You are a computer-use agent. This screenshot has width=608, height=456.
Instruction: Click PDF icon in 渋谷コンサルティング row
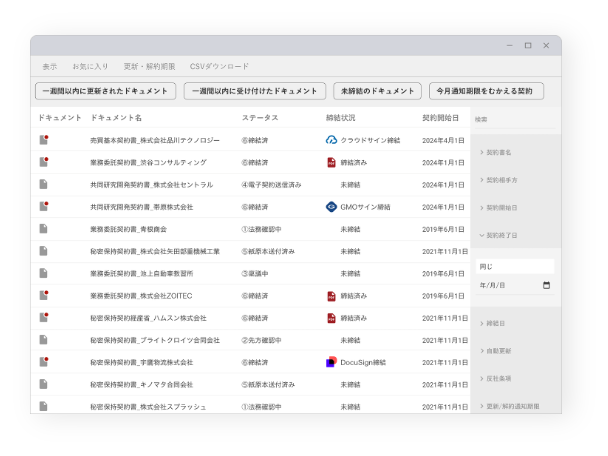pyautogui.click(x=332, y=162)
